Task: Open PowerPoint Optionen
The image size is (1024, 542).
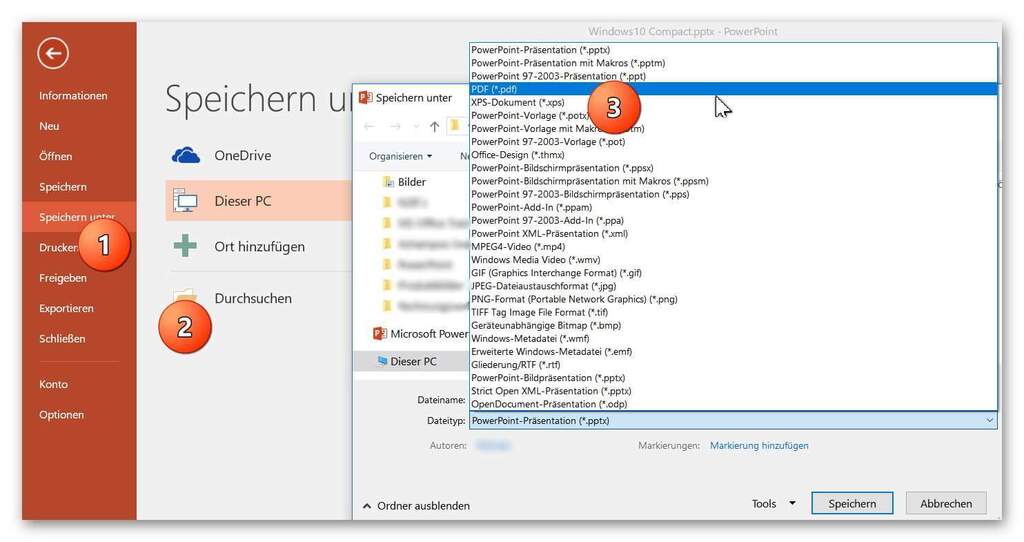Action: (61, 415)
